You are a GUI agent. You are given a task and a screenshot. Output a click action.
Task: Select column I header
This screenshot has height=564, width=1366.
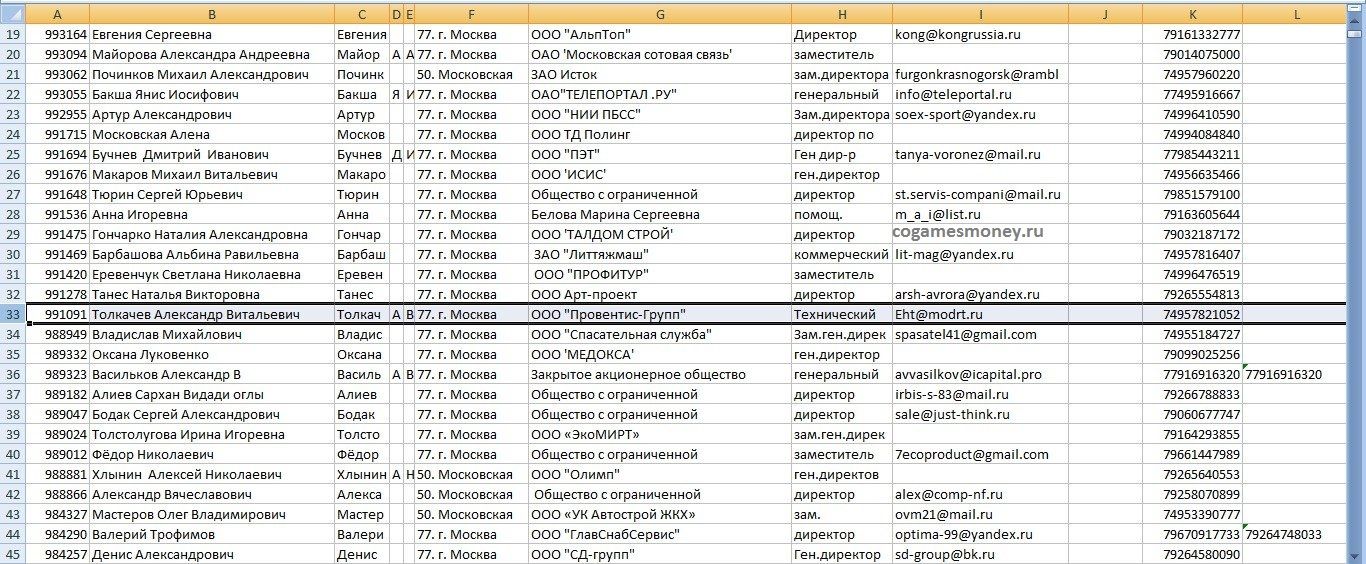point(980,13)
